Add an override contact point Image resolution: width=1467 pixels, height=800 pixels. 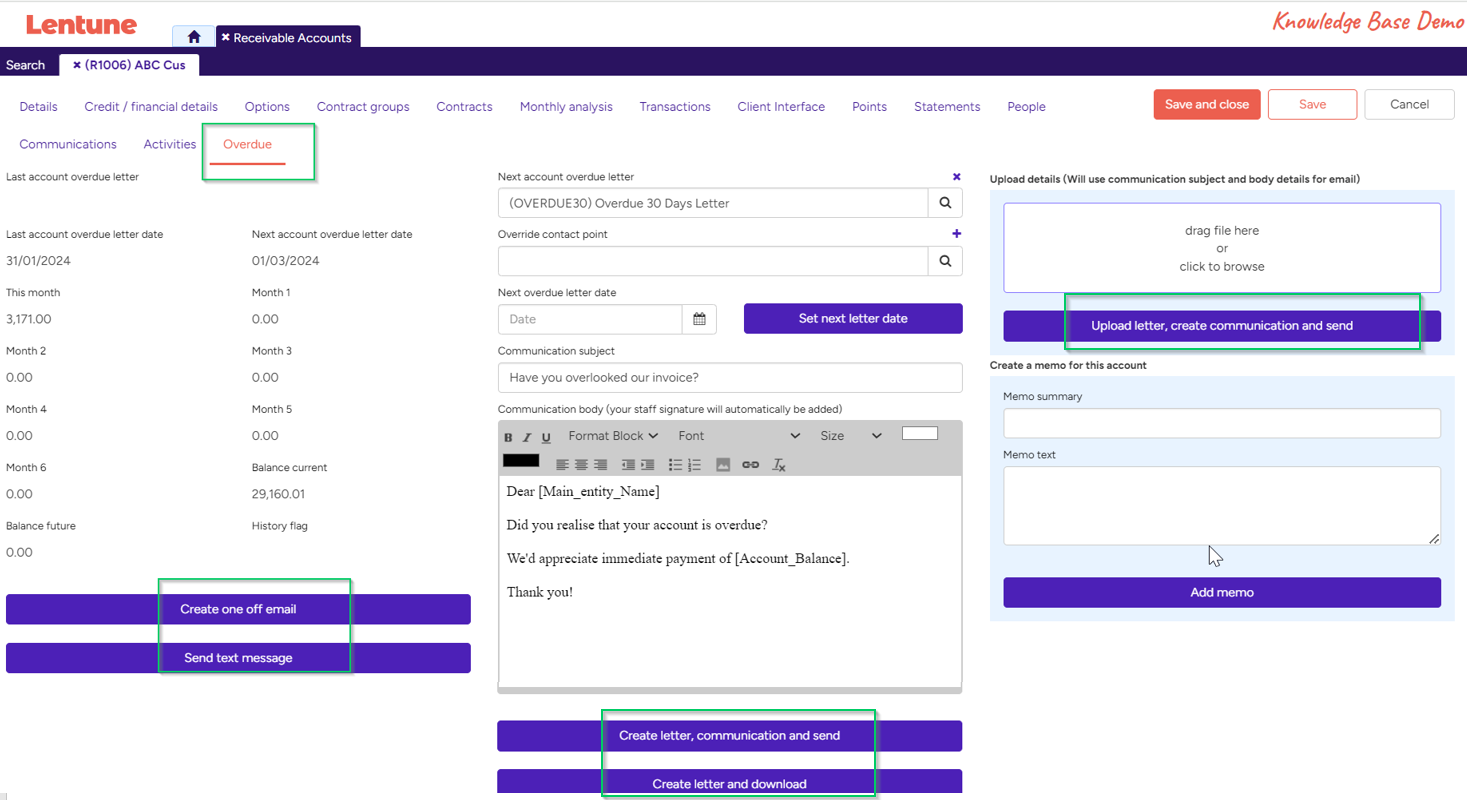(x=956, y=234)
